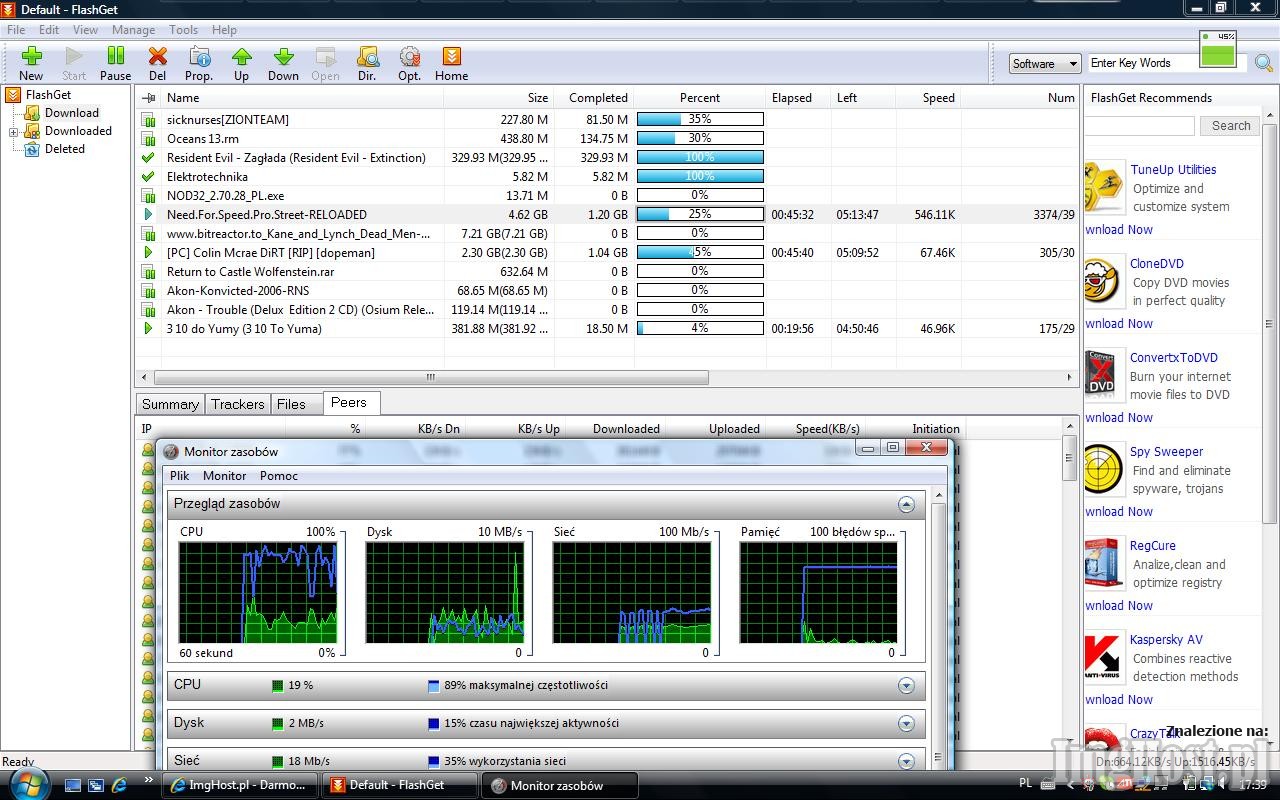Image resolution: width=1280 pixels, height=800 pixels.
Task: Switch to the Summary tab
Action: (170, 404)
